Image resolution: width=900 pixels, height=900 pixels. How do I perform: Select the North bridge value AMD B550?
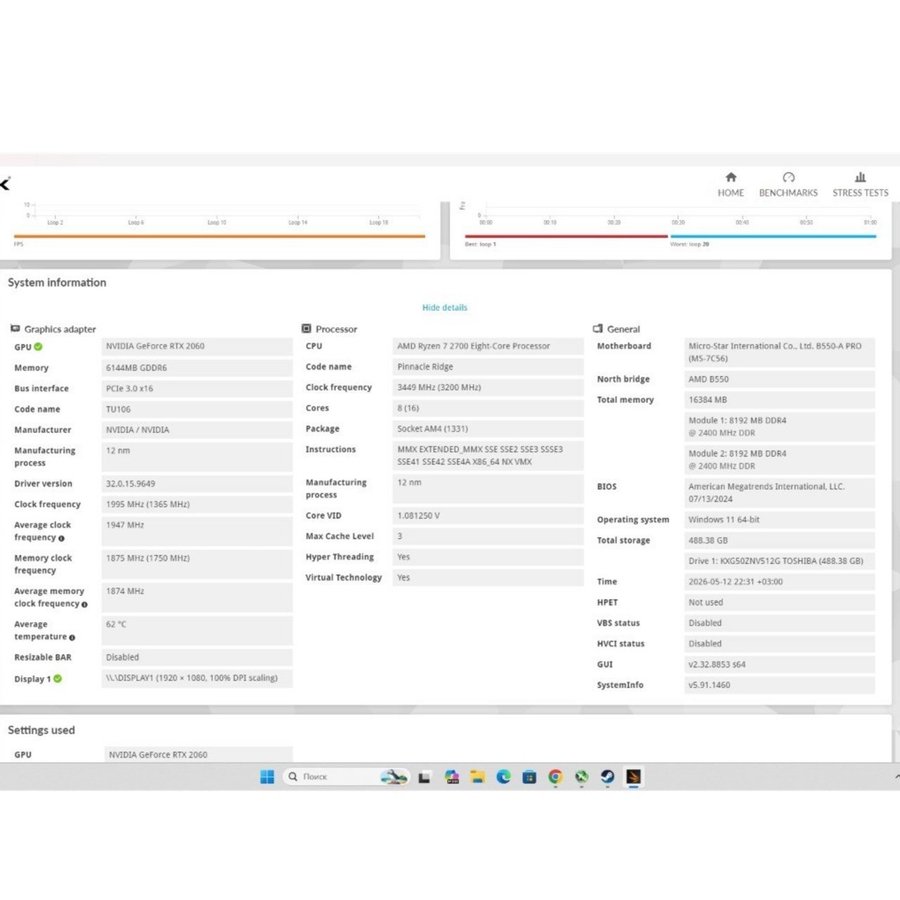(x=779, y=379)
